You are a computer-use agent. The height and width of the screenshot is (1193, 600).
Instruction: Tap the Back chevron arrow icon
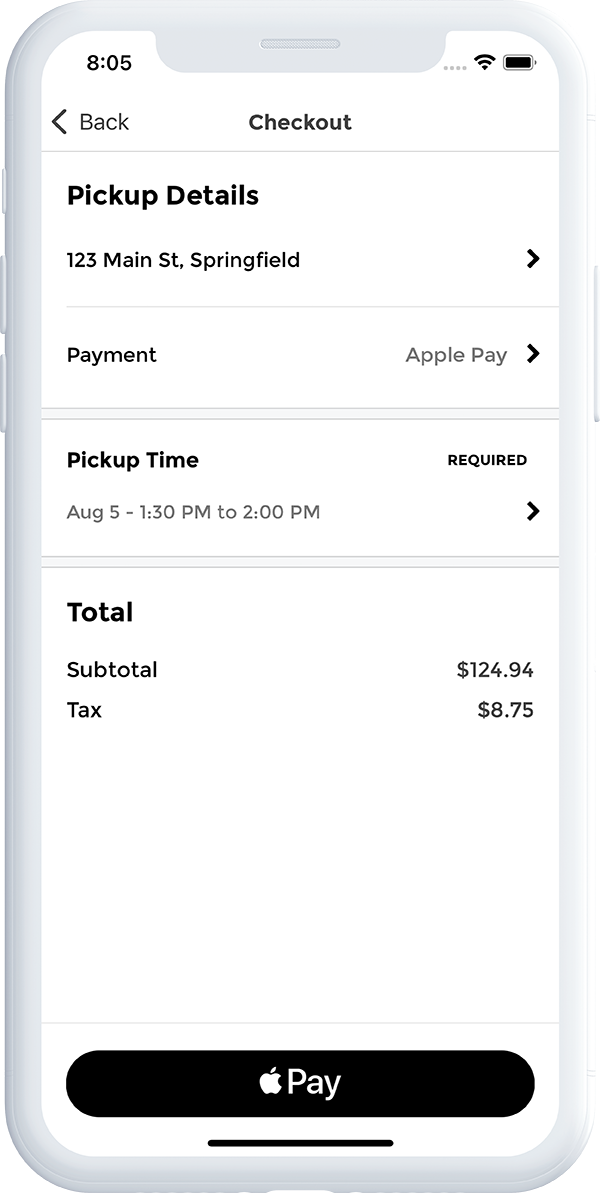click(59, 122)
